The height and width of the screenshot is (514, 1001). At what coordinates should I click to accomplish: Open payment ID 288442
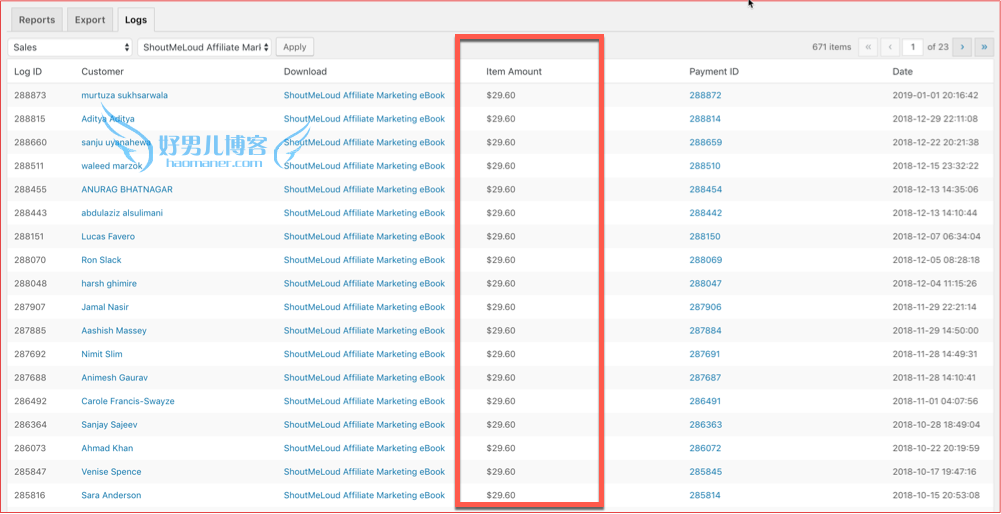[705, 213]
